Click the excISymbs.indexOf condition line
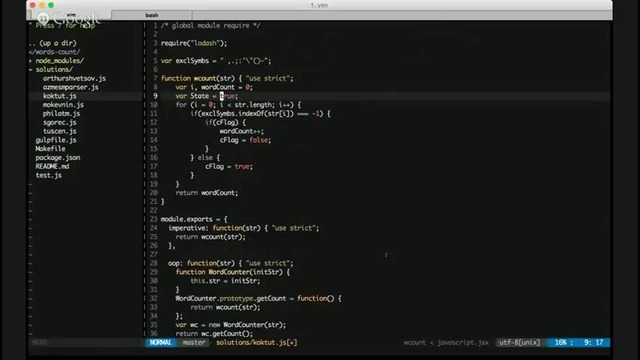This screenshot has width=640, height=360. click(x=260, y=114)
